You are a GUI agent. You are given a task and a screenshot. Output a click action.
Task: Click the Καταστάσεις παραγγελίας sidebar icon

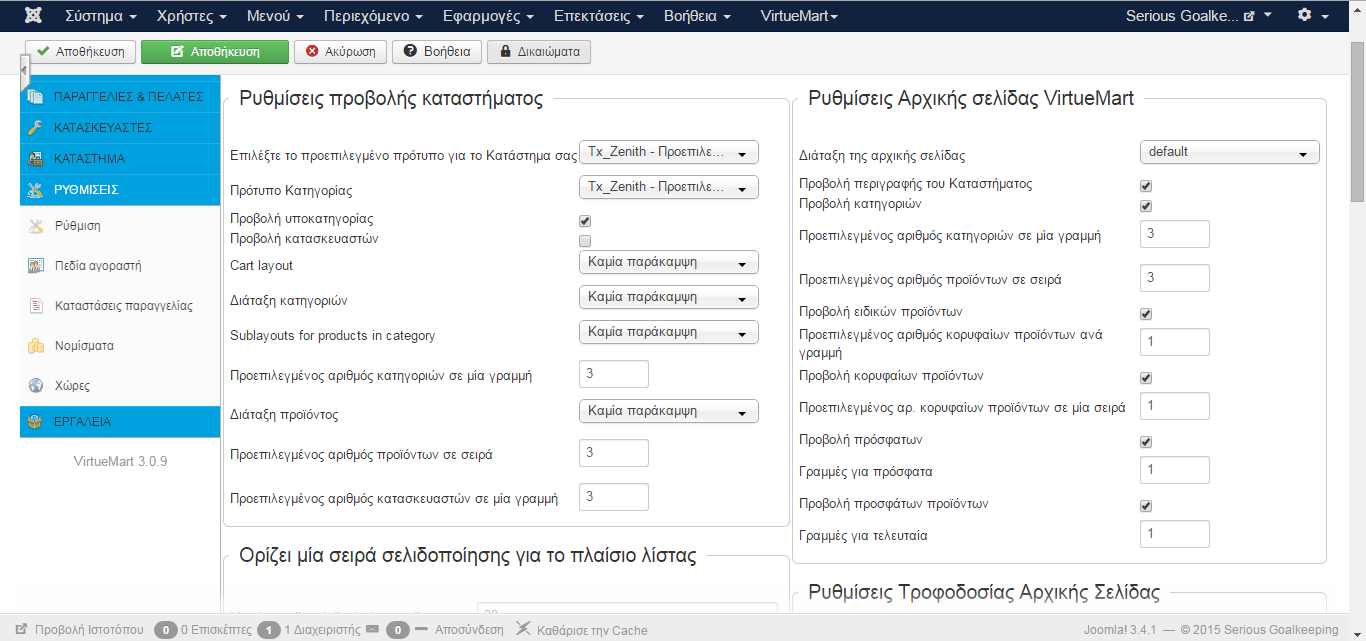pos(36,306)
